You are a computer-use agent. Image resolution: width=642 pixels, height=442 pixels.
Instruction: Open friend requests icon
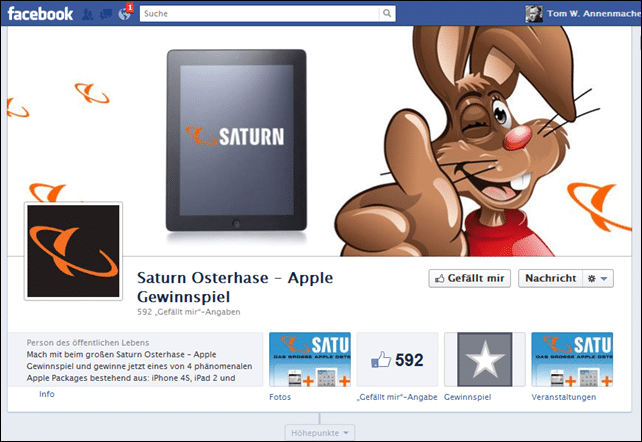pyautogui.click(x=87, y=14)
